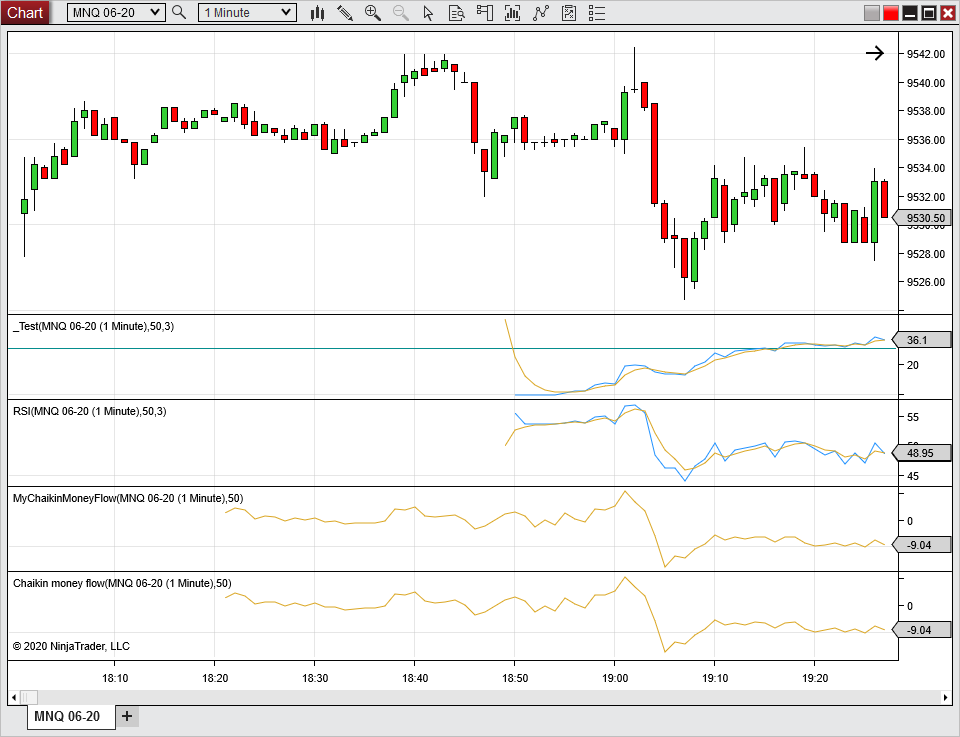Open the Chart window menu
The width and height of the screenshot is (960, 737).
pos(25,12)
